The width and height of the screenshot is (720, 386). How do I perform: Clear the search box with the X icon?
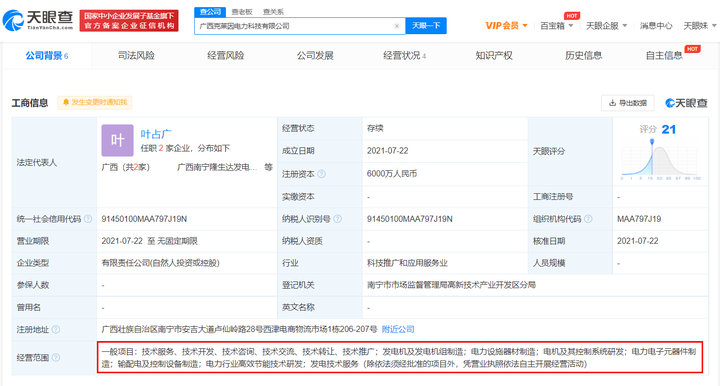(x=397, y=26)
